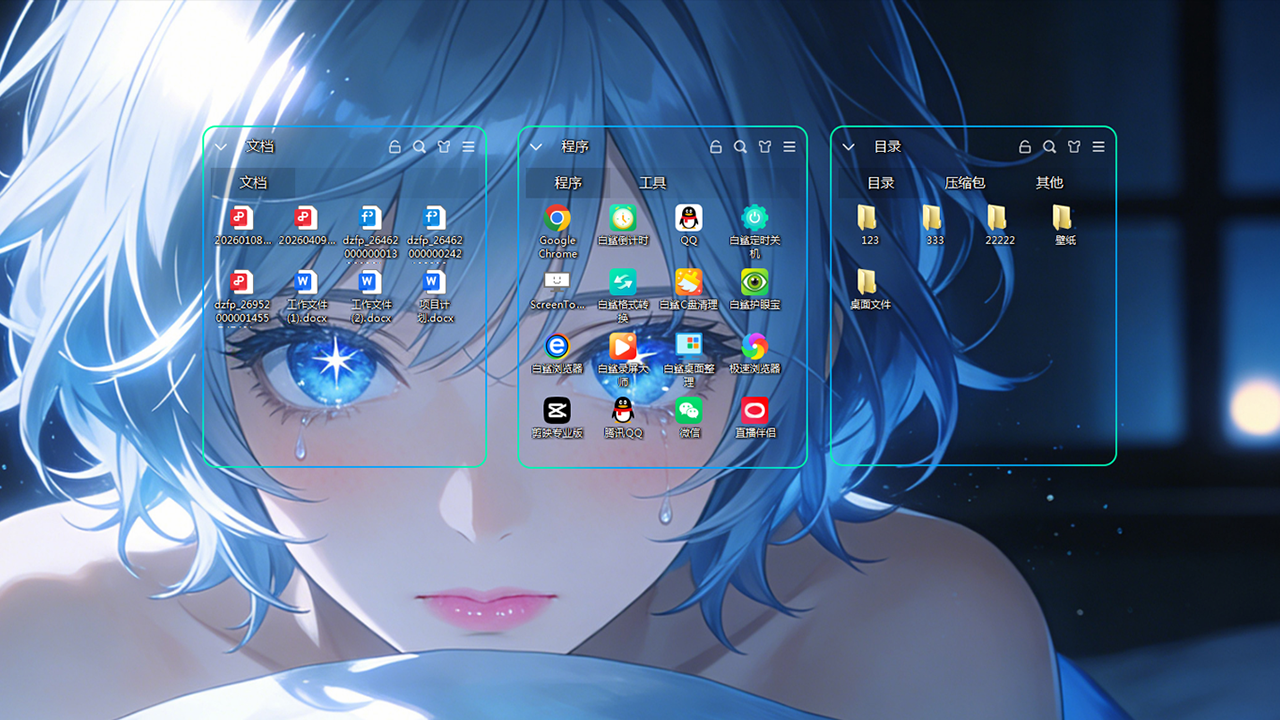Select the dzfp_26462 file ending in 242
1280x720 pixels.
[x=434, y=218]
